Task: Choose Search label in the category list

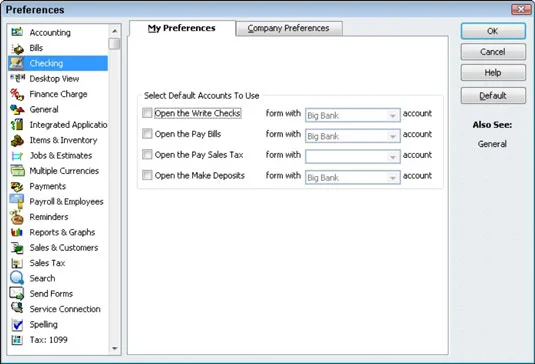Action: point(42,278)
